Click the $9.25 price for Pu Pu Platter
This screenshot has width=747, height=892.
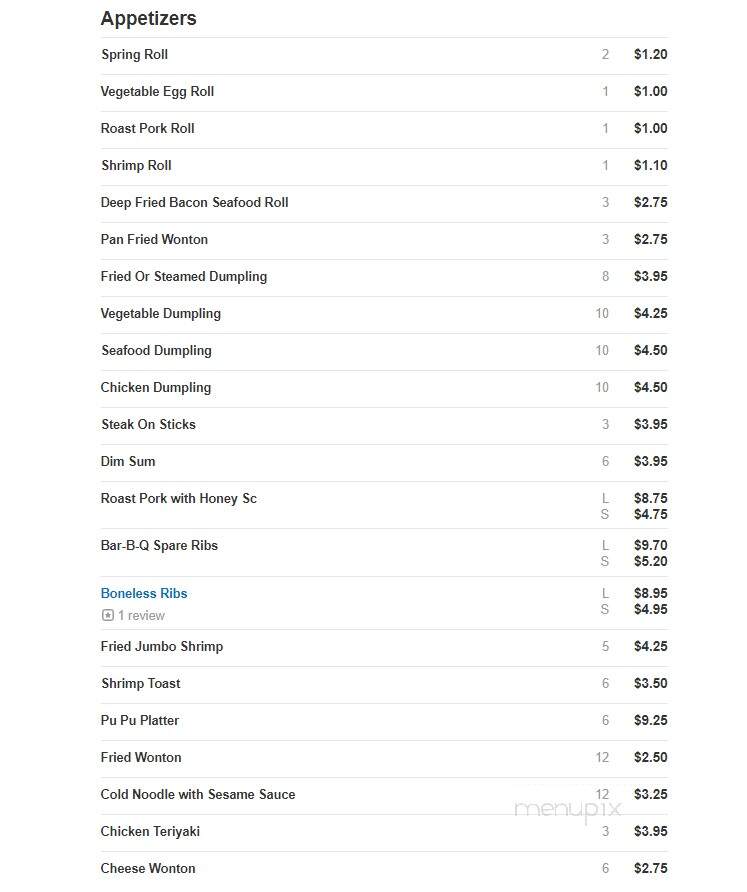point(650,721)
